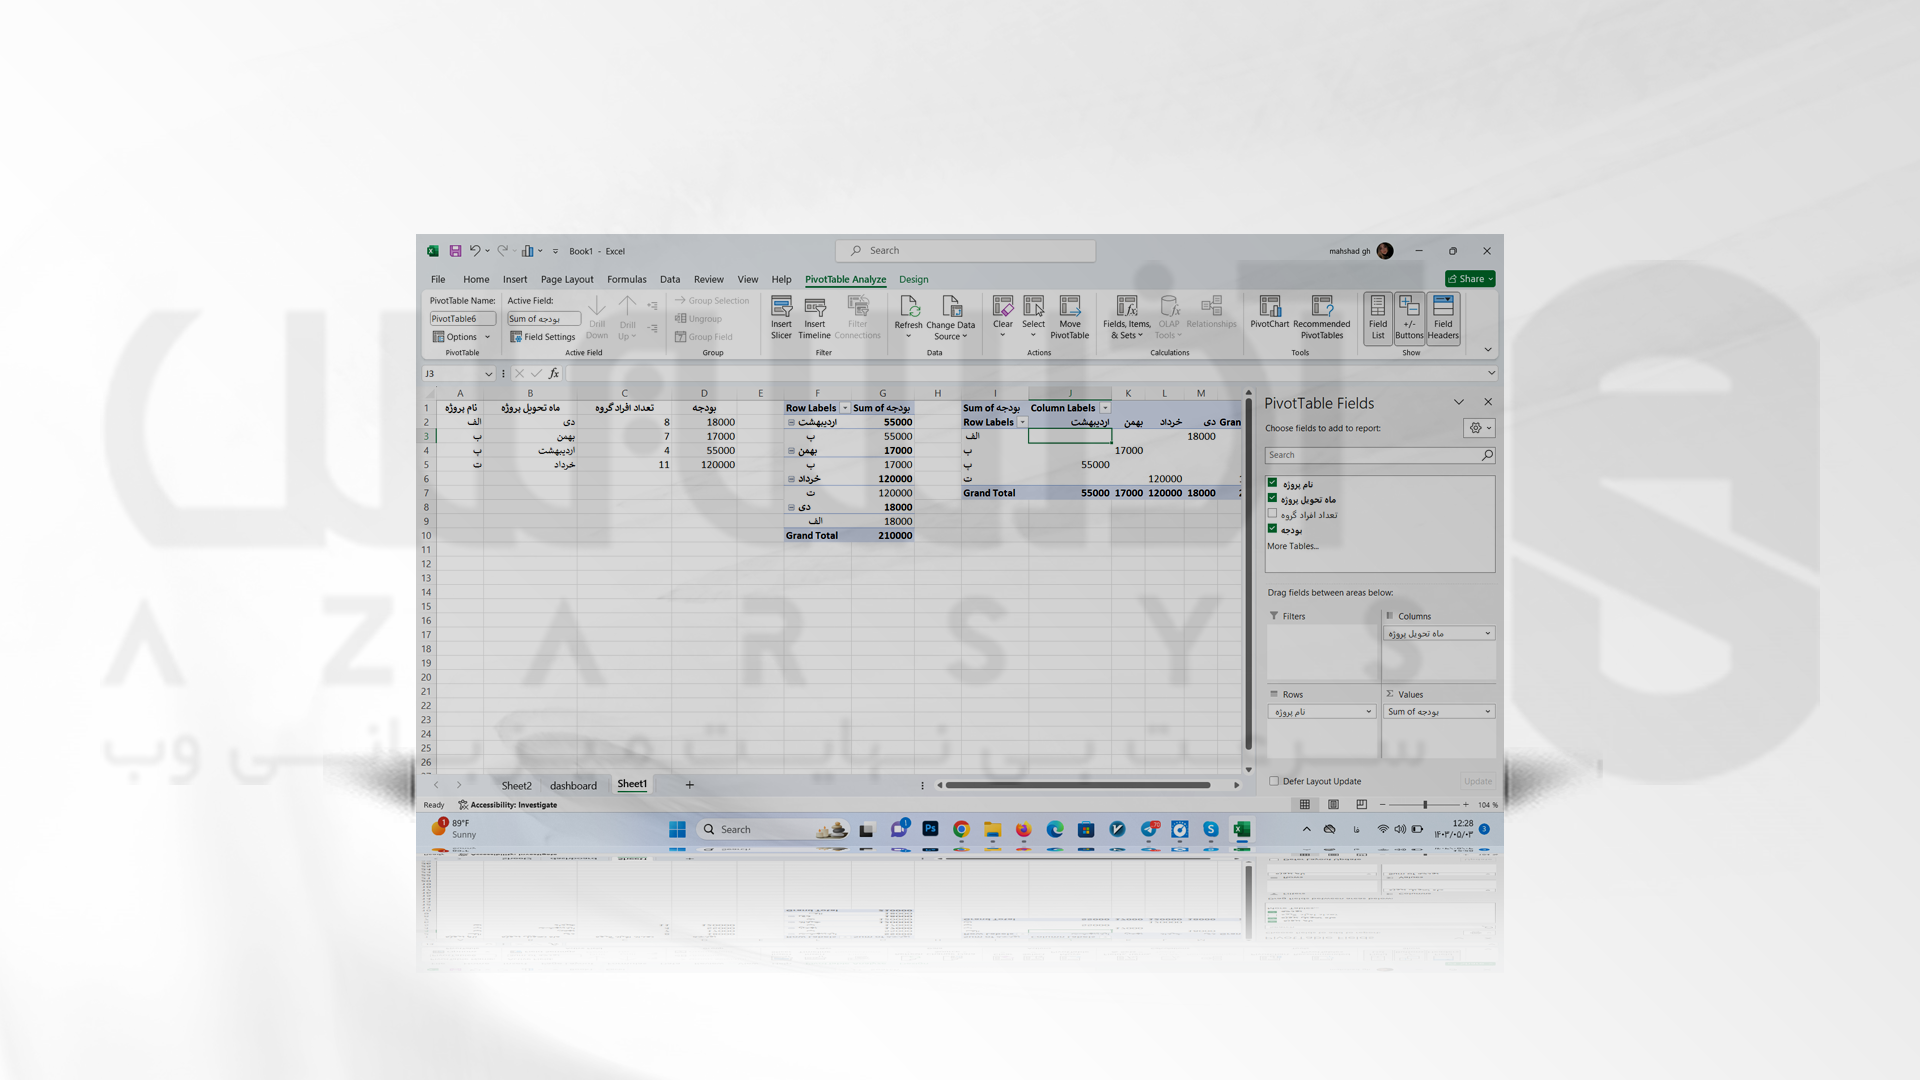This screenshot has width=1920, height=1080.
Task: Click the zoom out minus icon
Action: [1383, 805]
